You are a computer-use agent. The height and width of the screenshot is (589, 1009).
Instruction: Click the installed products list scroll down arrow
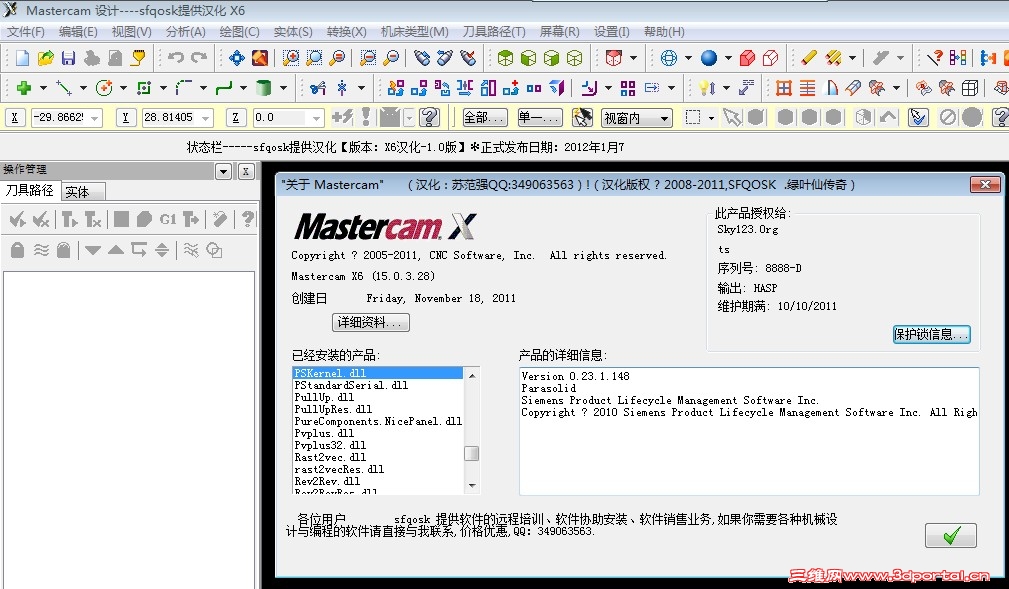(472, 485)
